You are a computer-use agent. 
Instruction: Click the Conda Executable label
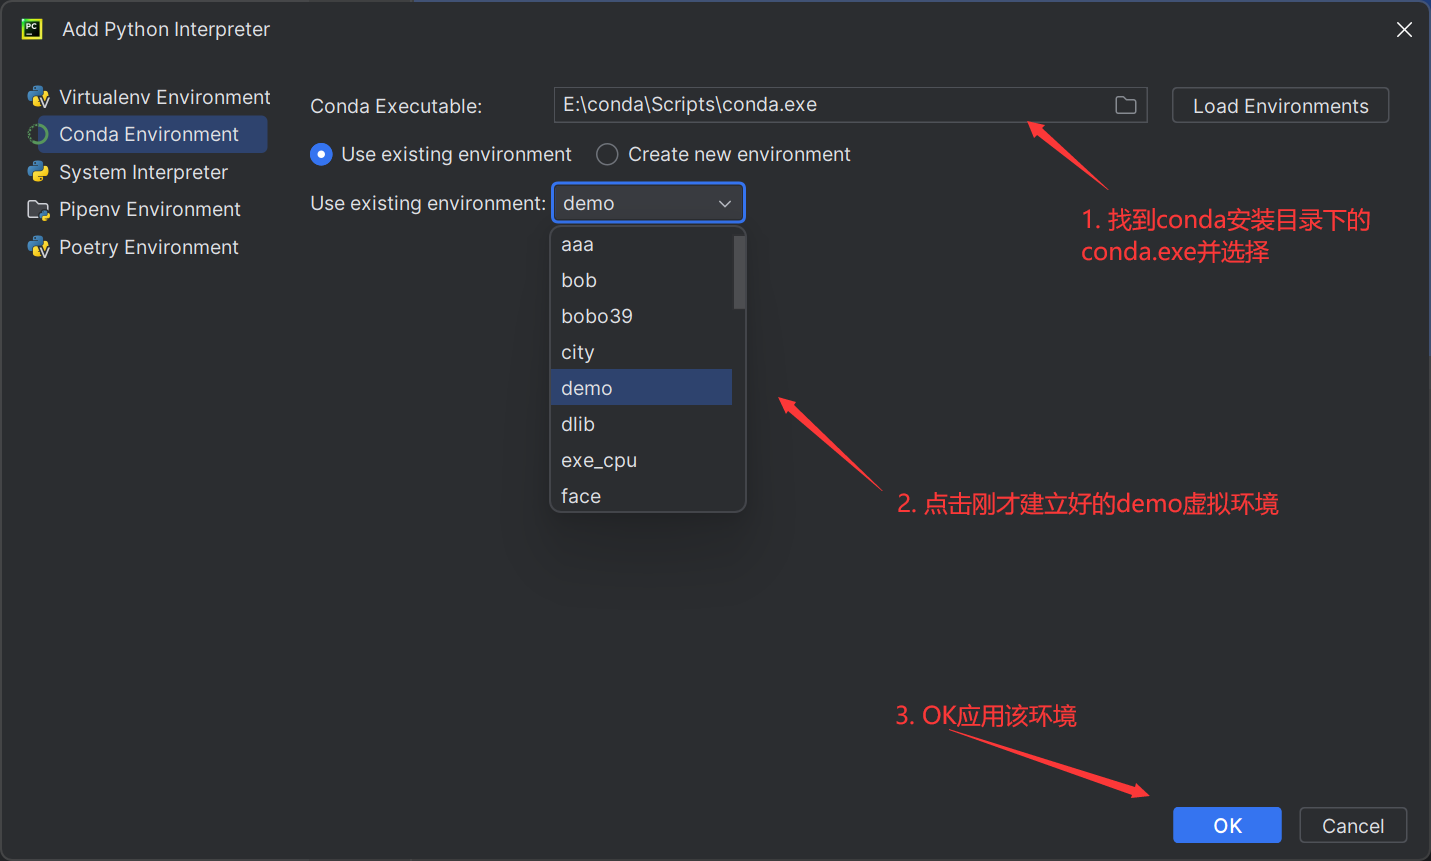(396, 106)
